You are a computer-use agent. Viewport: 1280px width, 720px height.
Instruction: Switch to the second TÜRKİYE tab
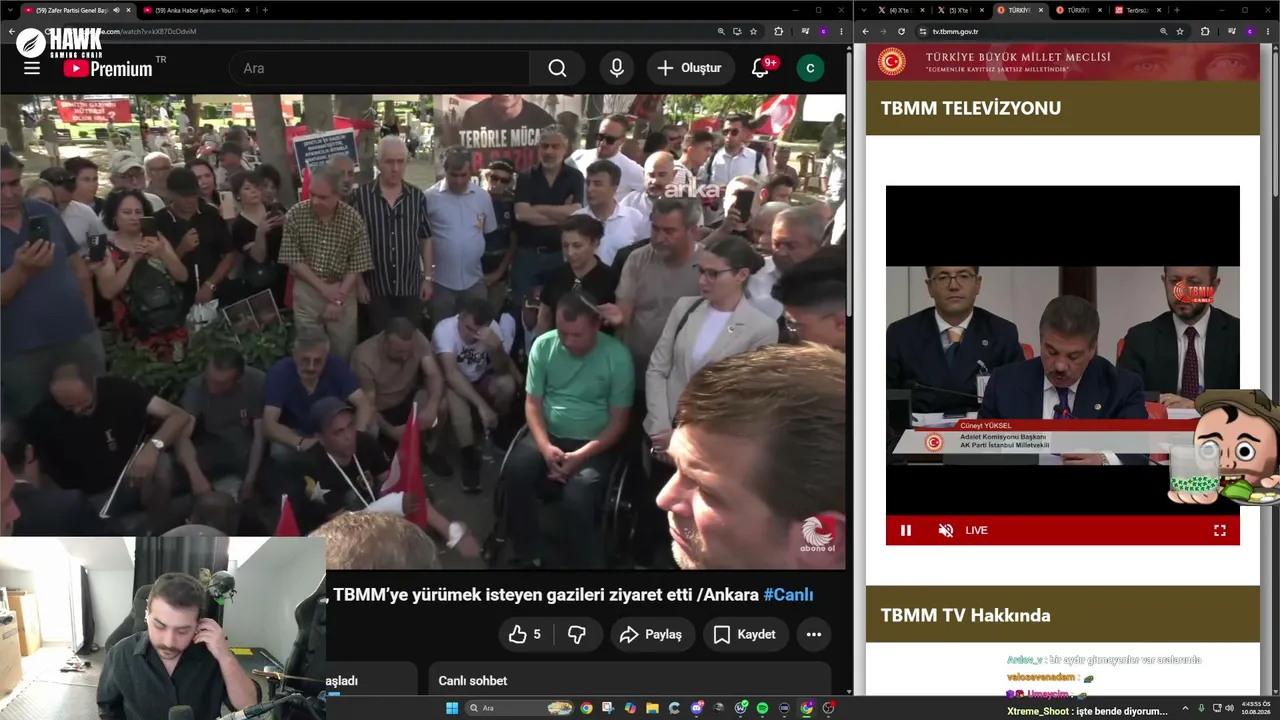coord(1078,10)
